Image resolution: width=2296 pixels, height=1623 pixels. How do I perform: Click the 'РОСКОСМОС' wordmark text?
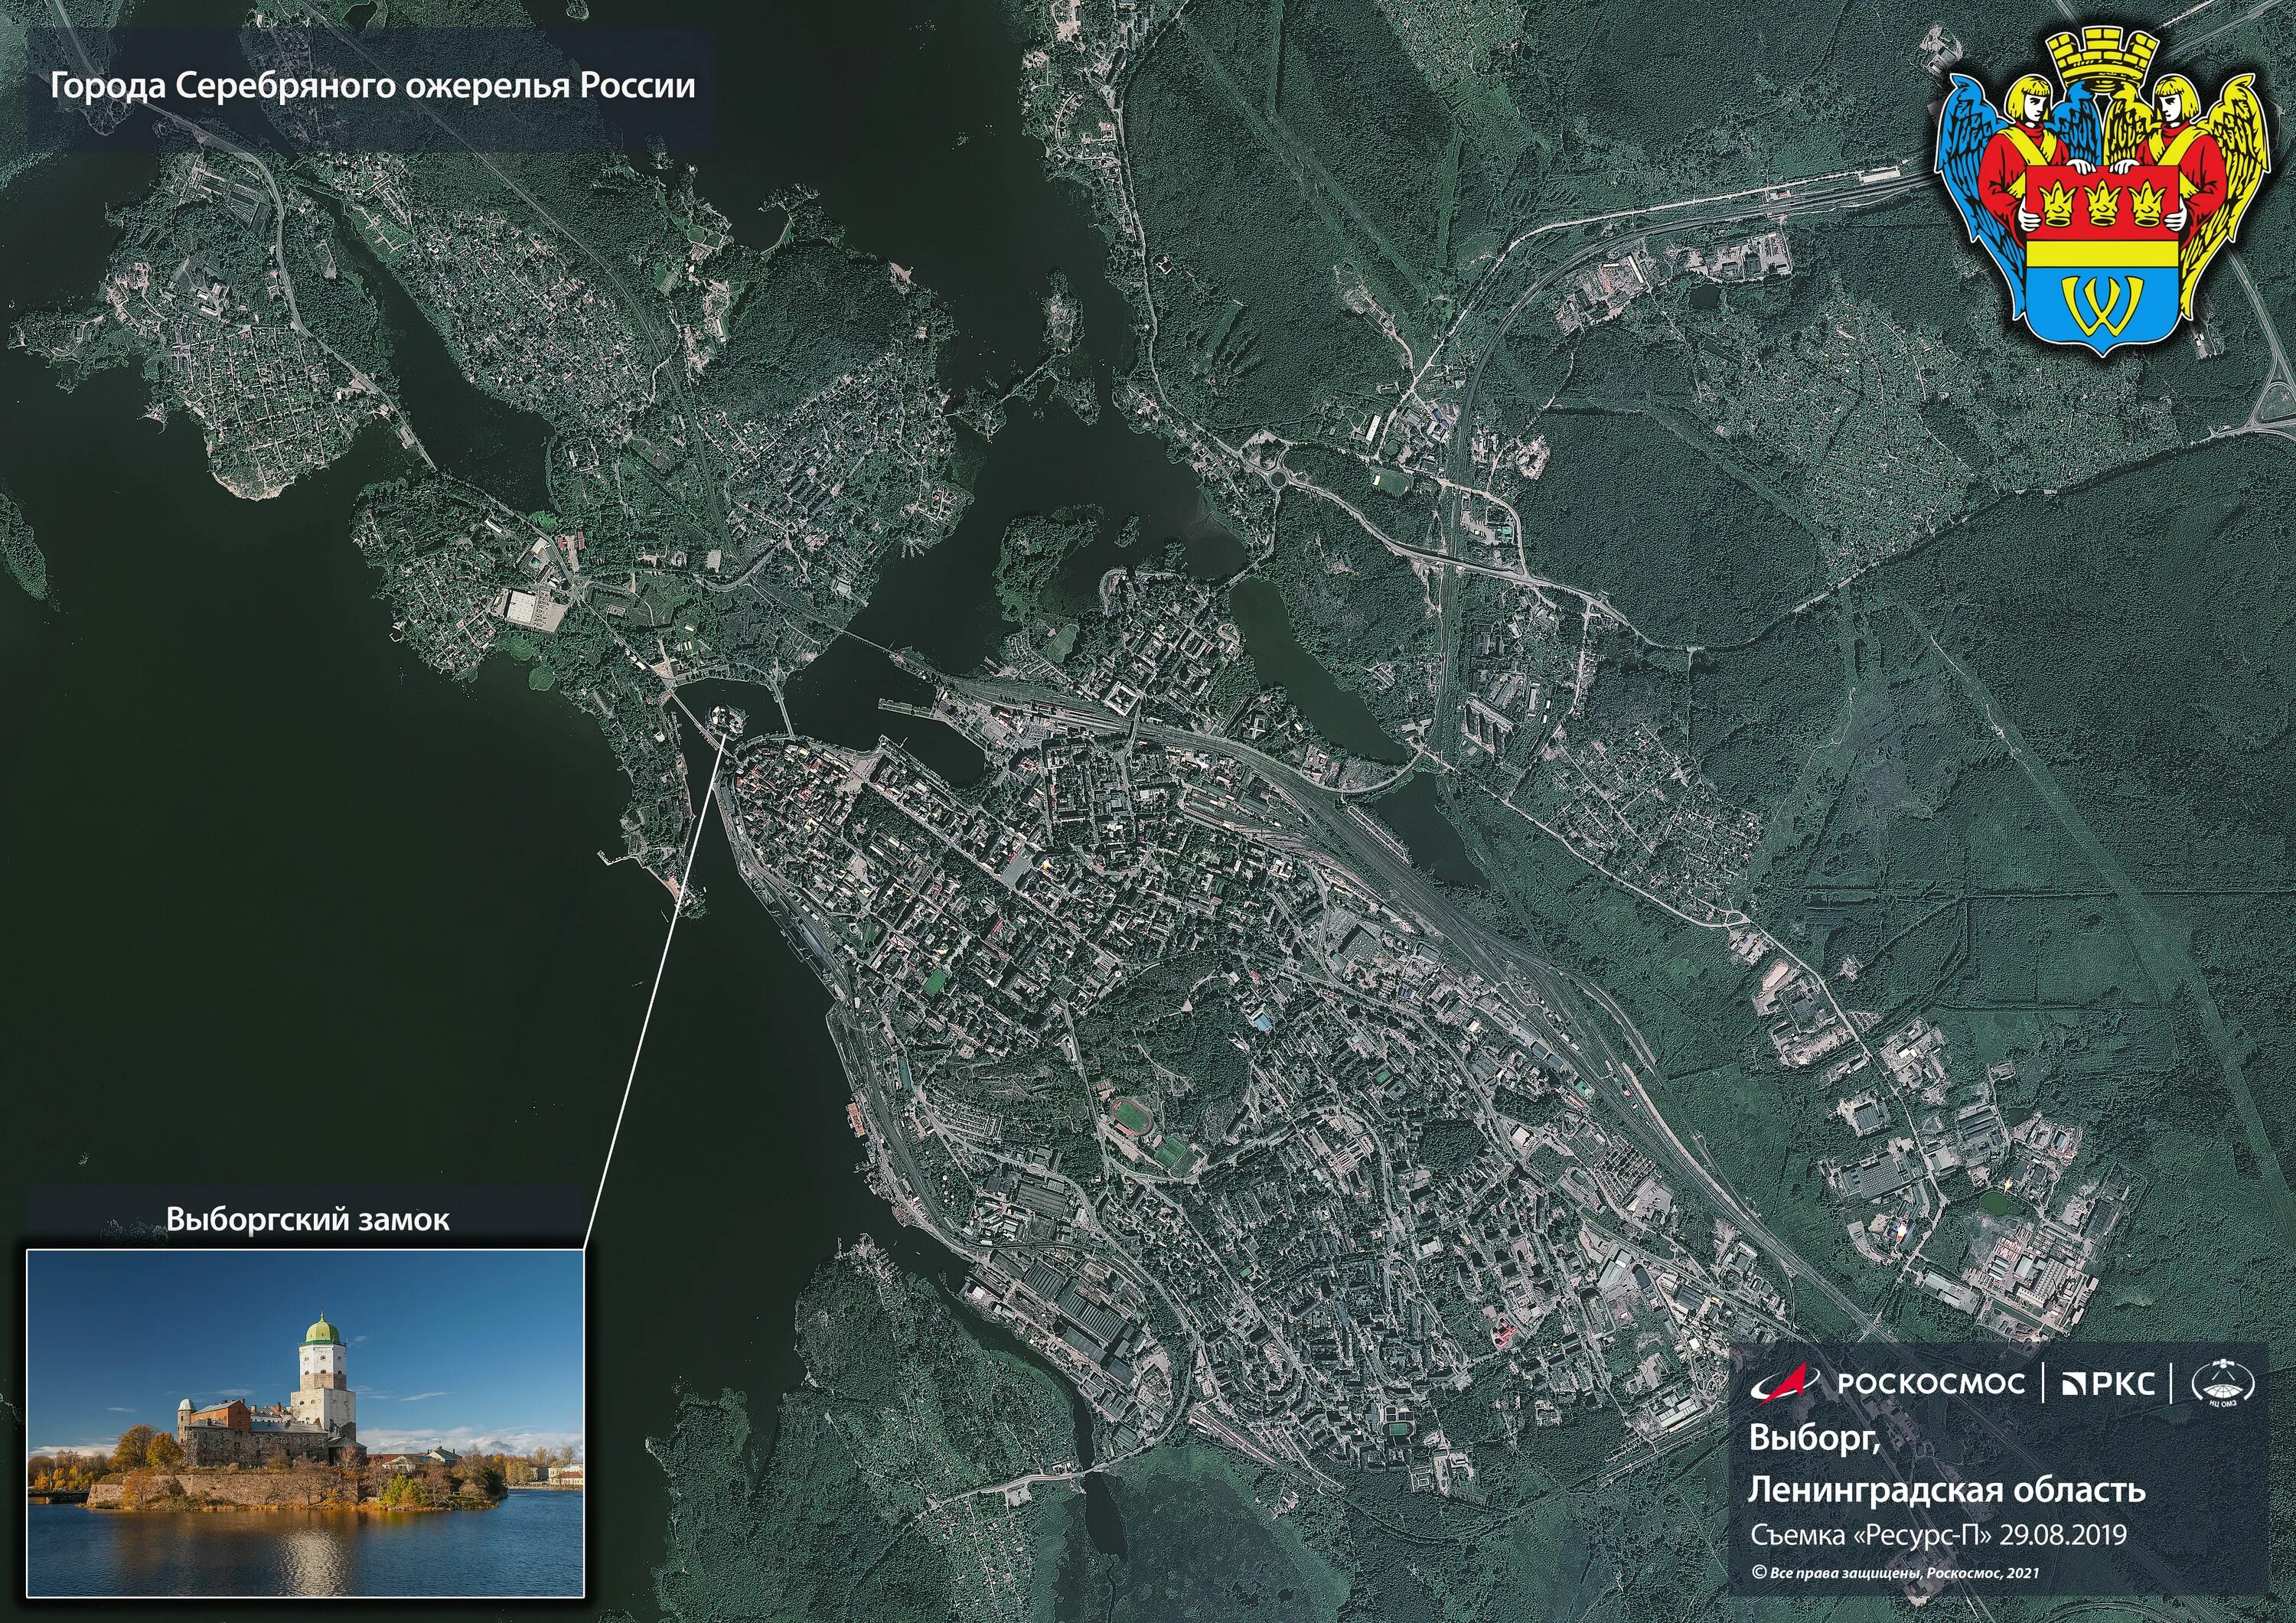(1930, 1384)
